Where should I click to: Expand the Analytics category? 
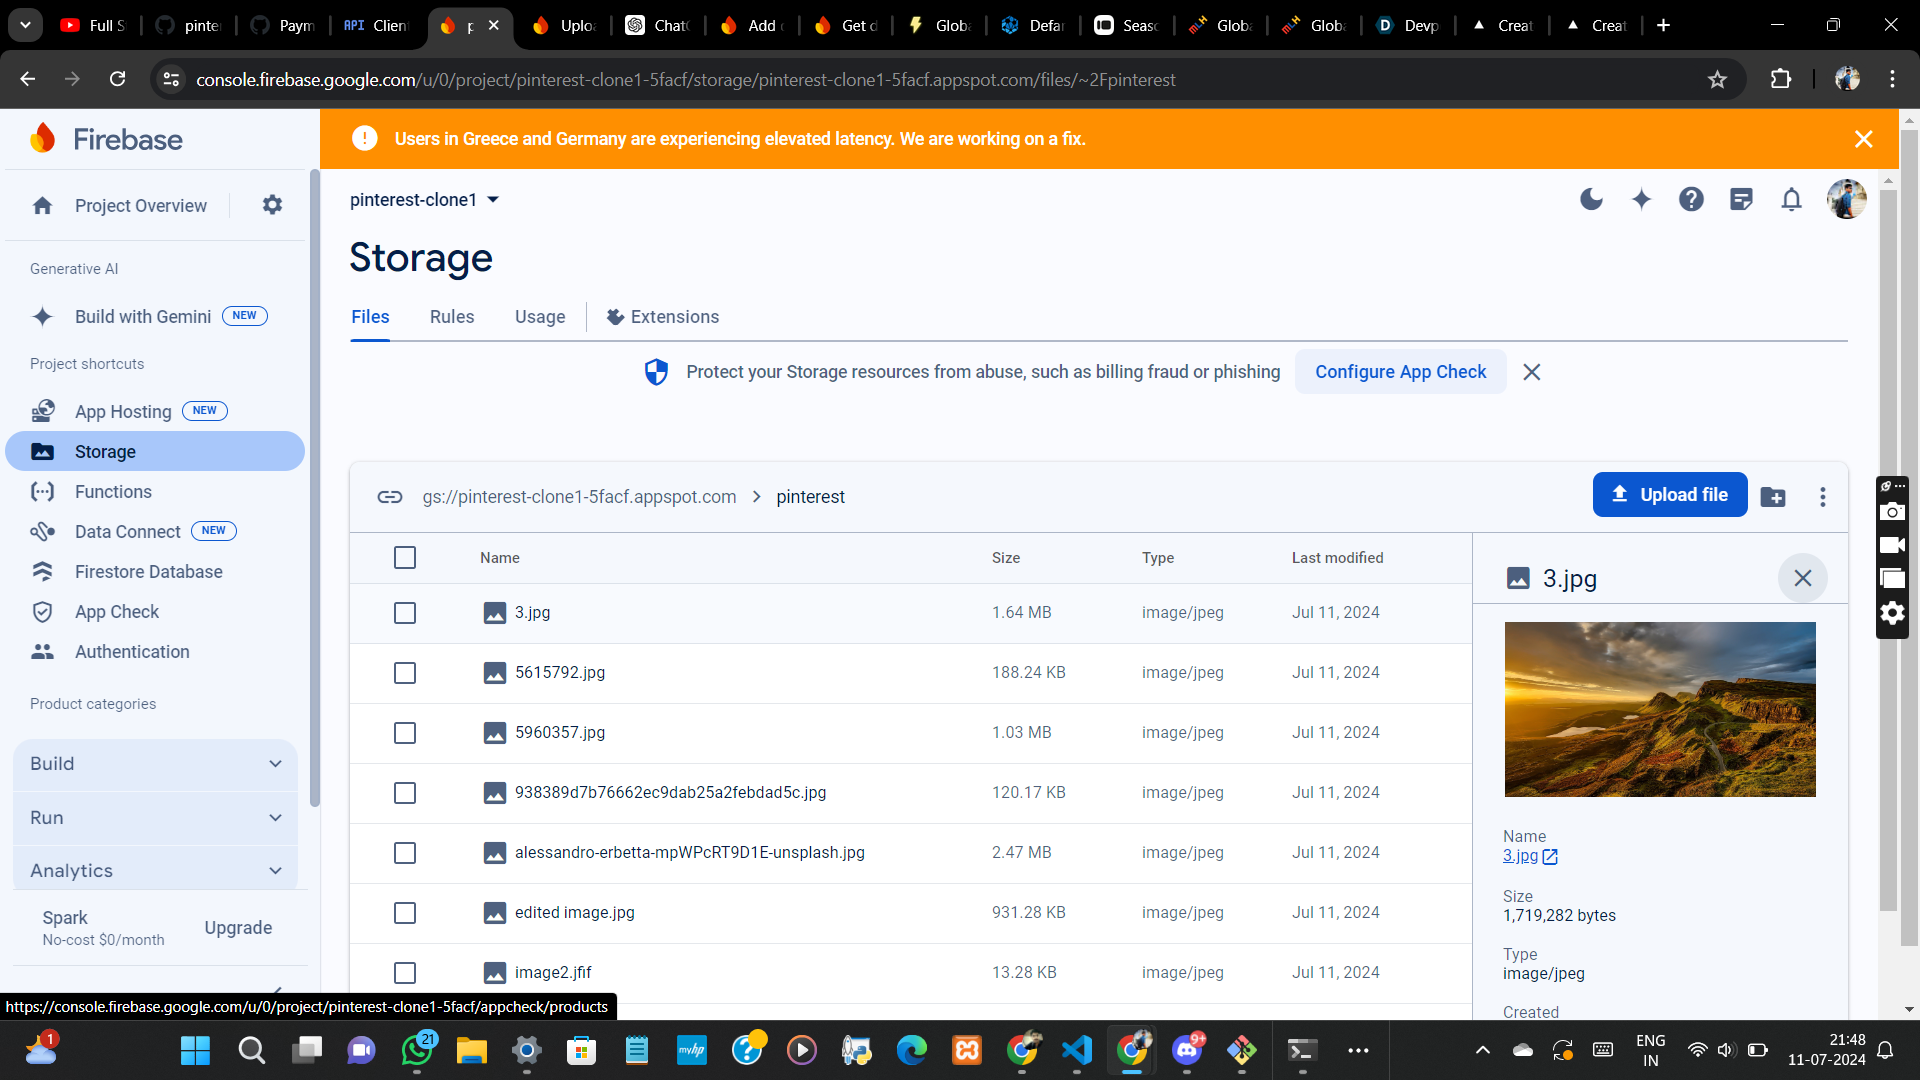[155, 871]
